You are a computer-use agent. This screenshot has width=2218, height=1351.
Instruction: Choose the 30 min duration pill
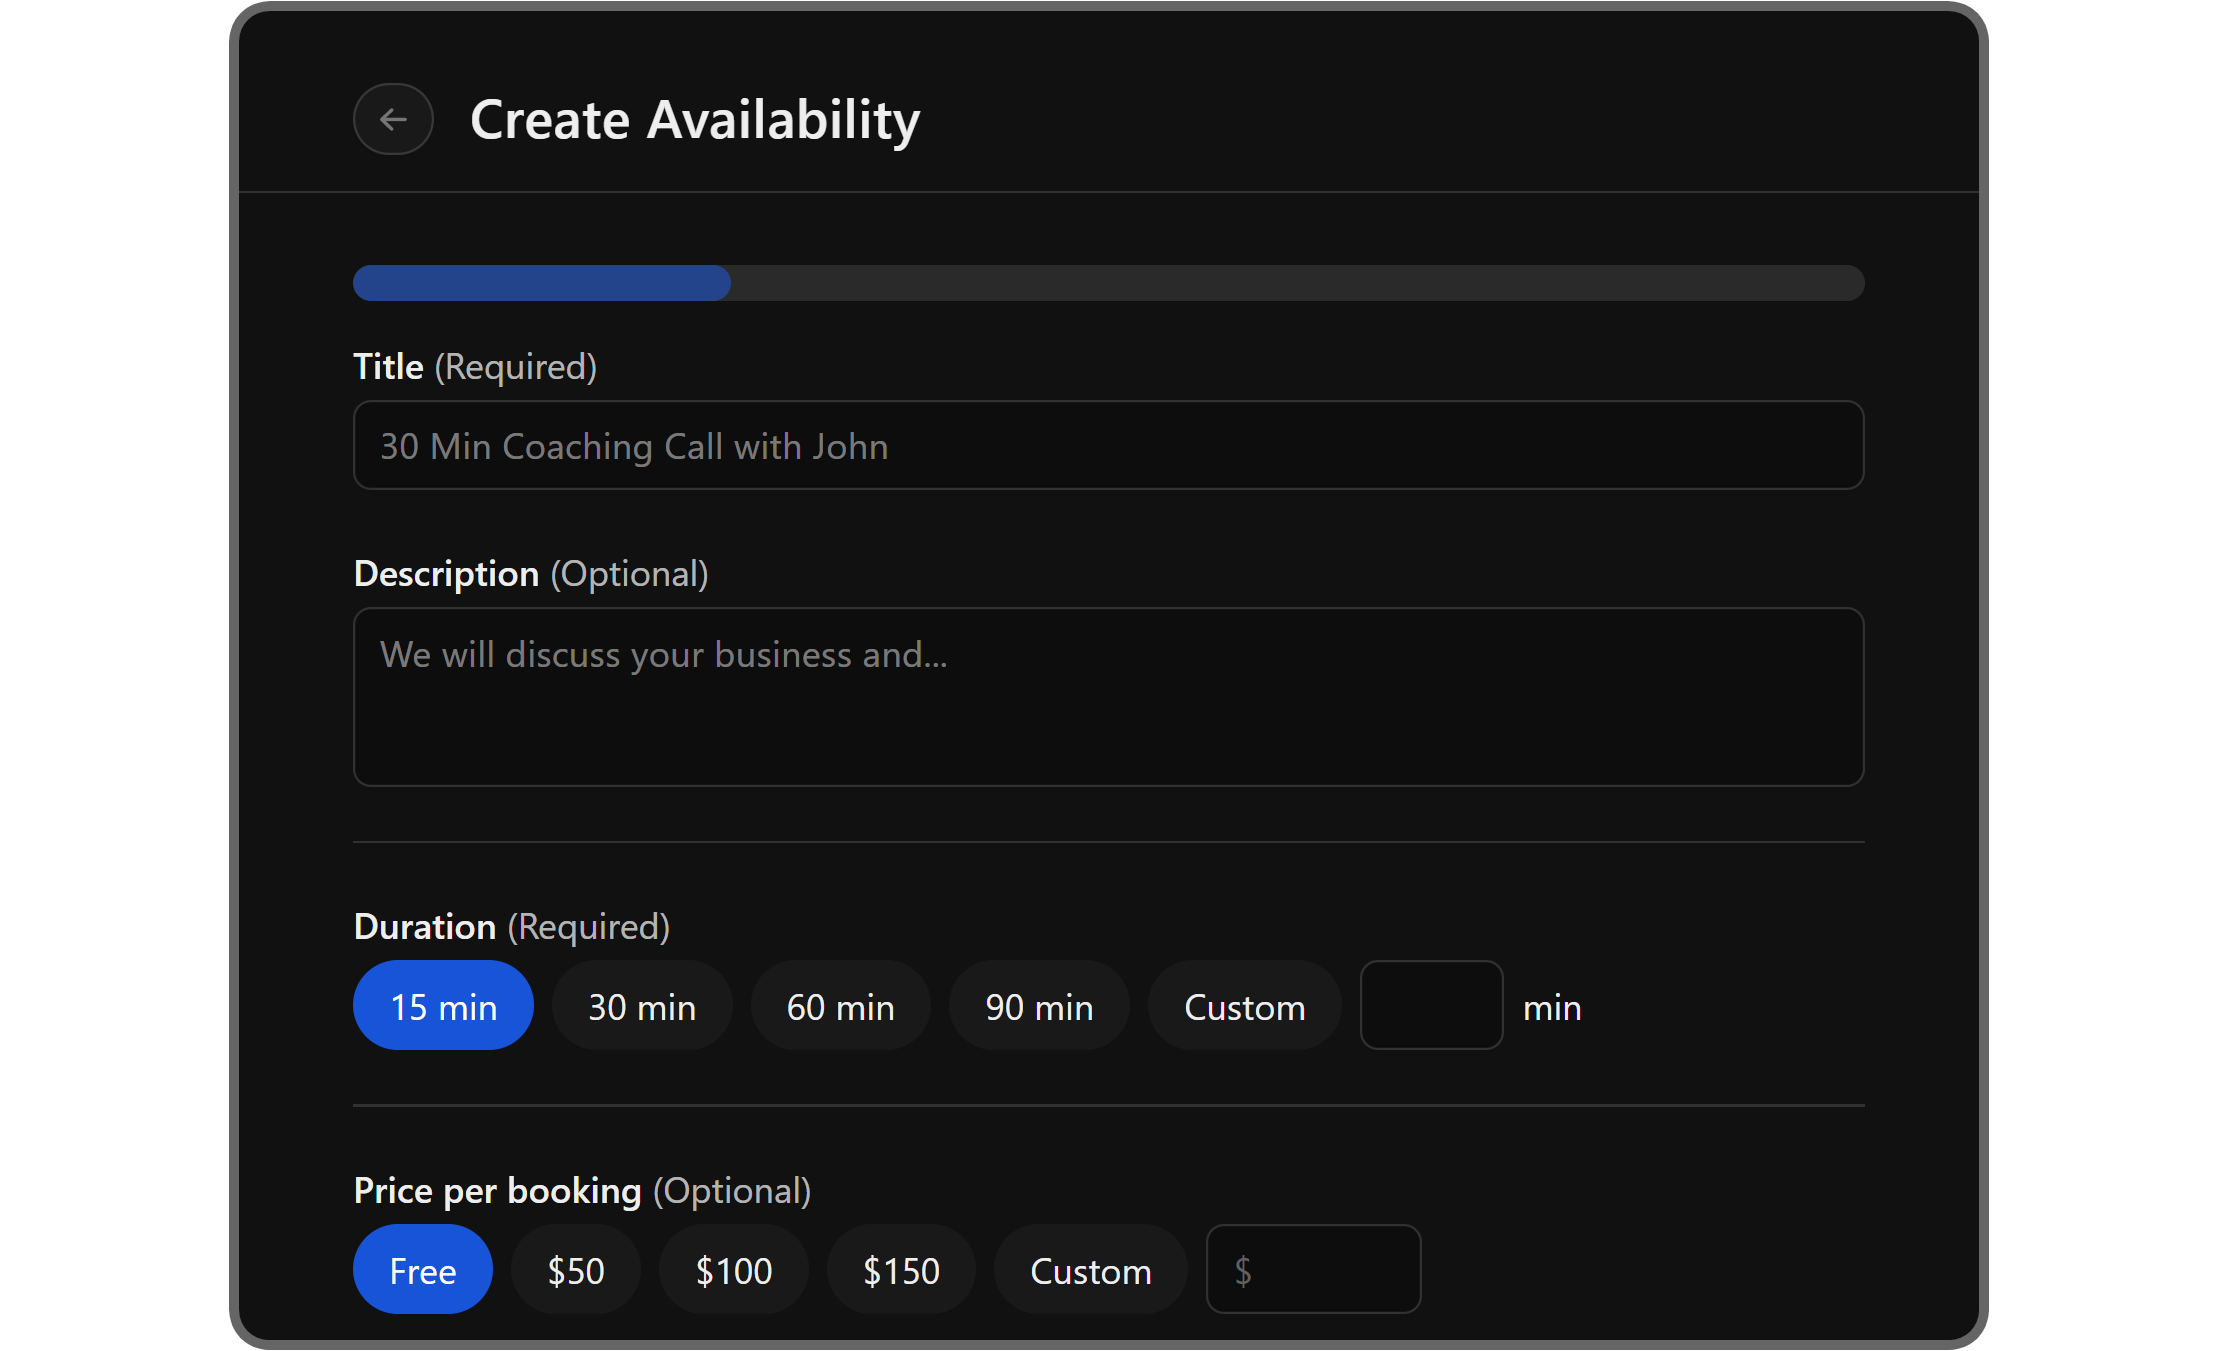coord(642,1006)
